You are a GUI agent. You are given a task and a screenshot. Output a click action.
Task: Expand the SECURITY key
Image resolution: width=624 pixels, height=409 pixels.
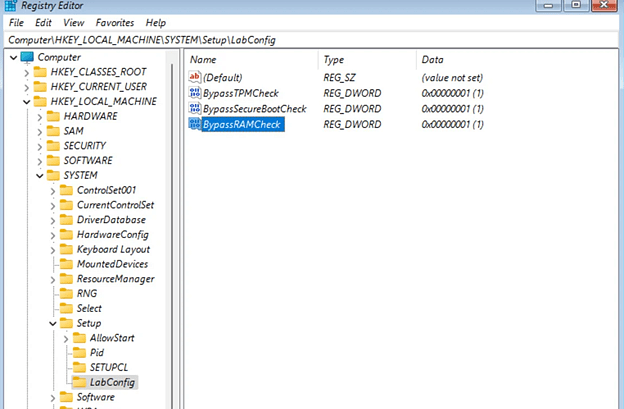(x=39, y=146)
